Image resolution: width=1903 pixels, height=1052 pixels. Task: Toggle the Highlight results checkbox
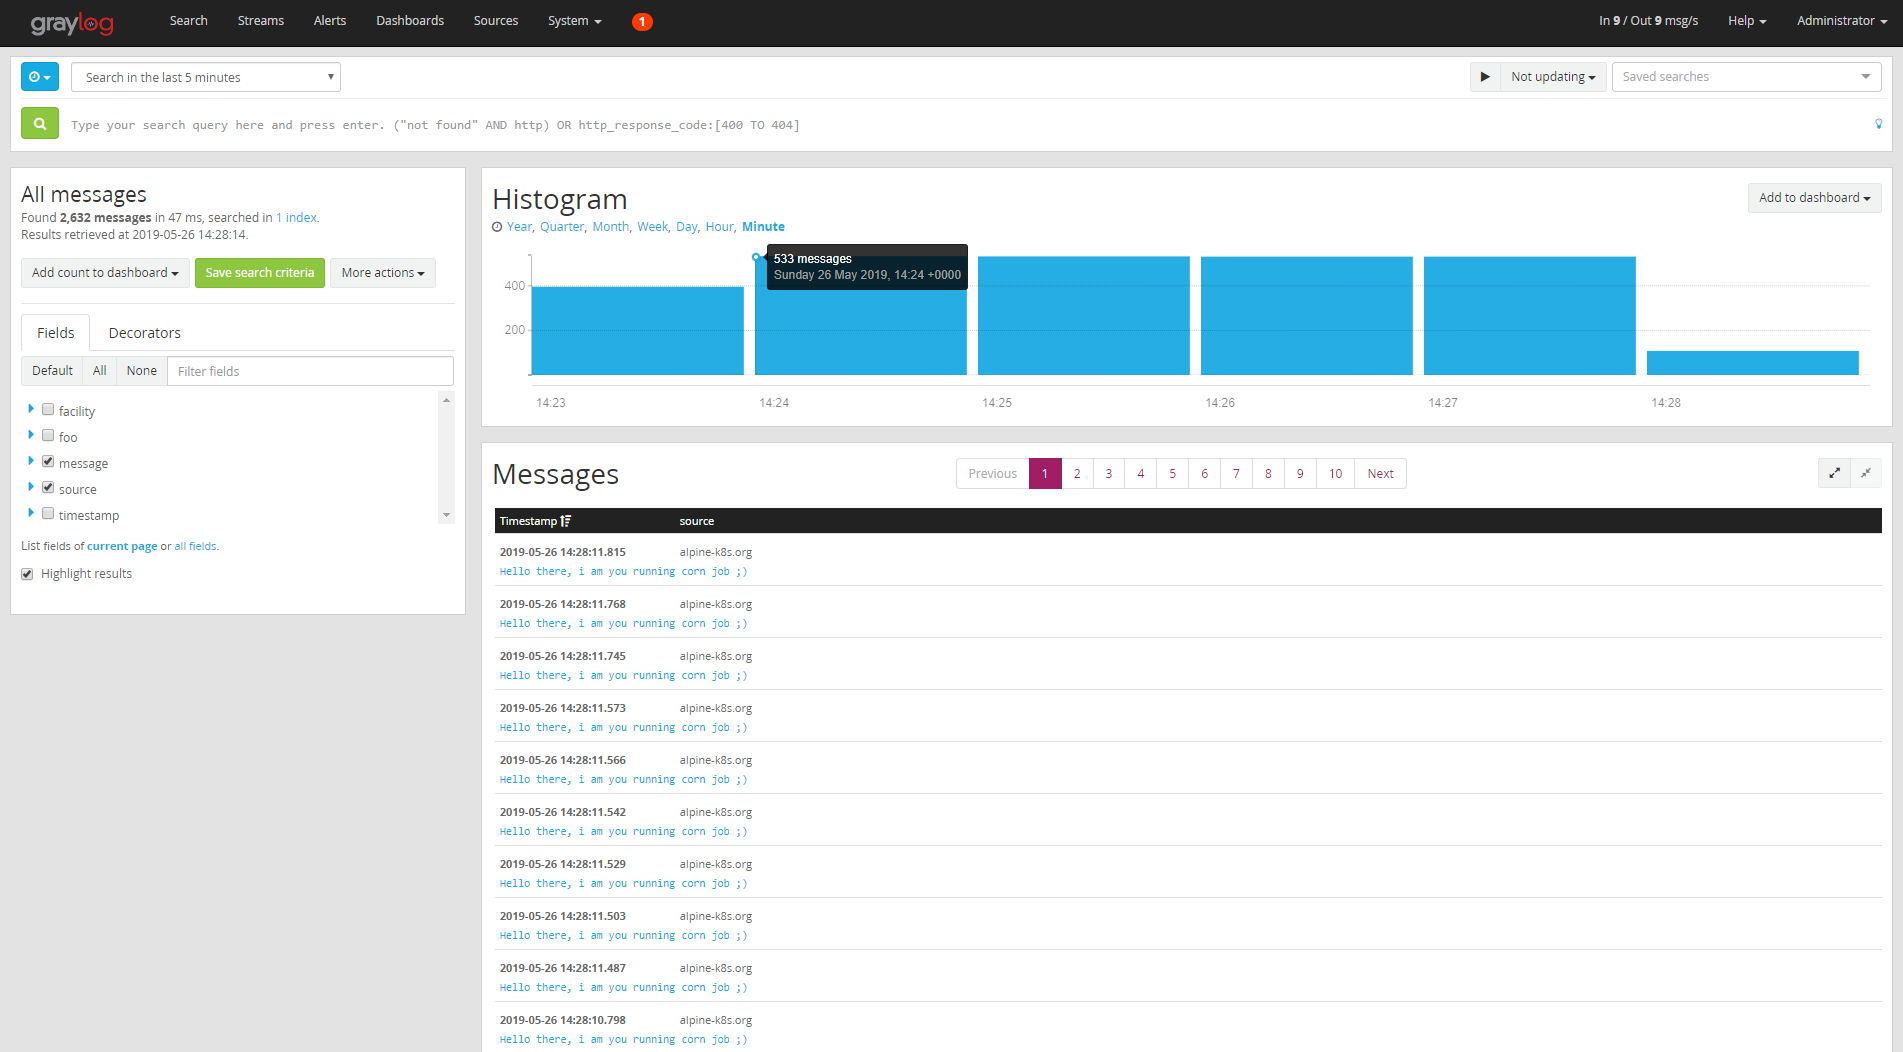(x=27, y=574)
